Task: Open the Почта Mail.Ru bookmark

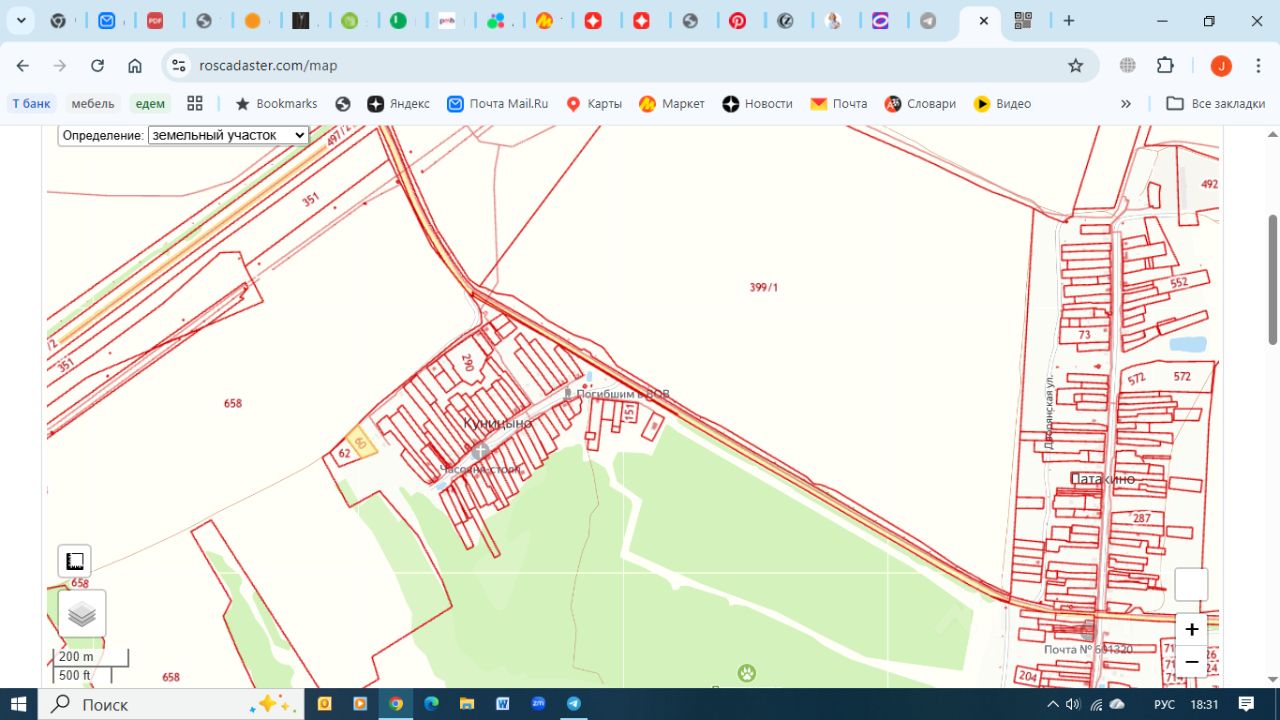Action: tap(497, 103)
